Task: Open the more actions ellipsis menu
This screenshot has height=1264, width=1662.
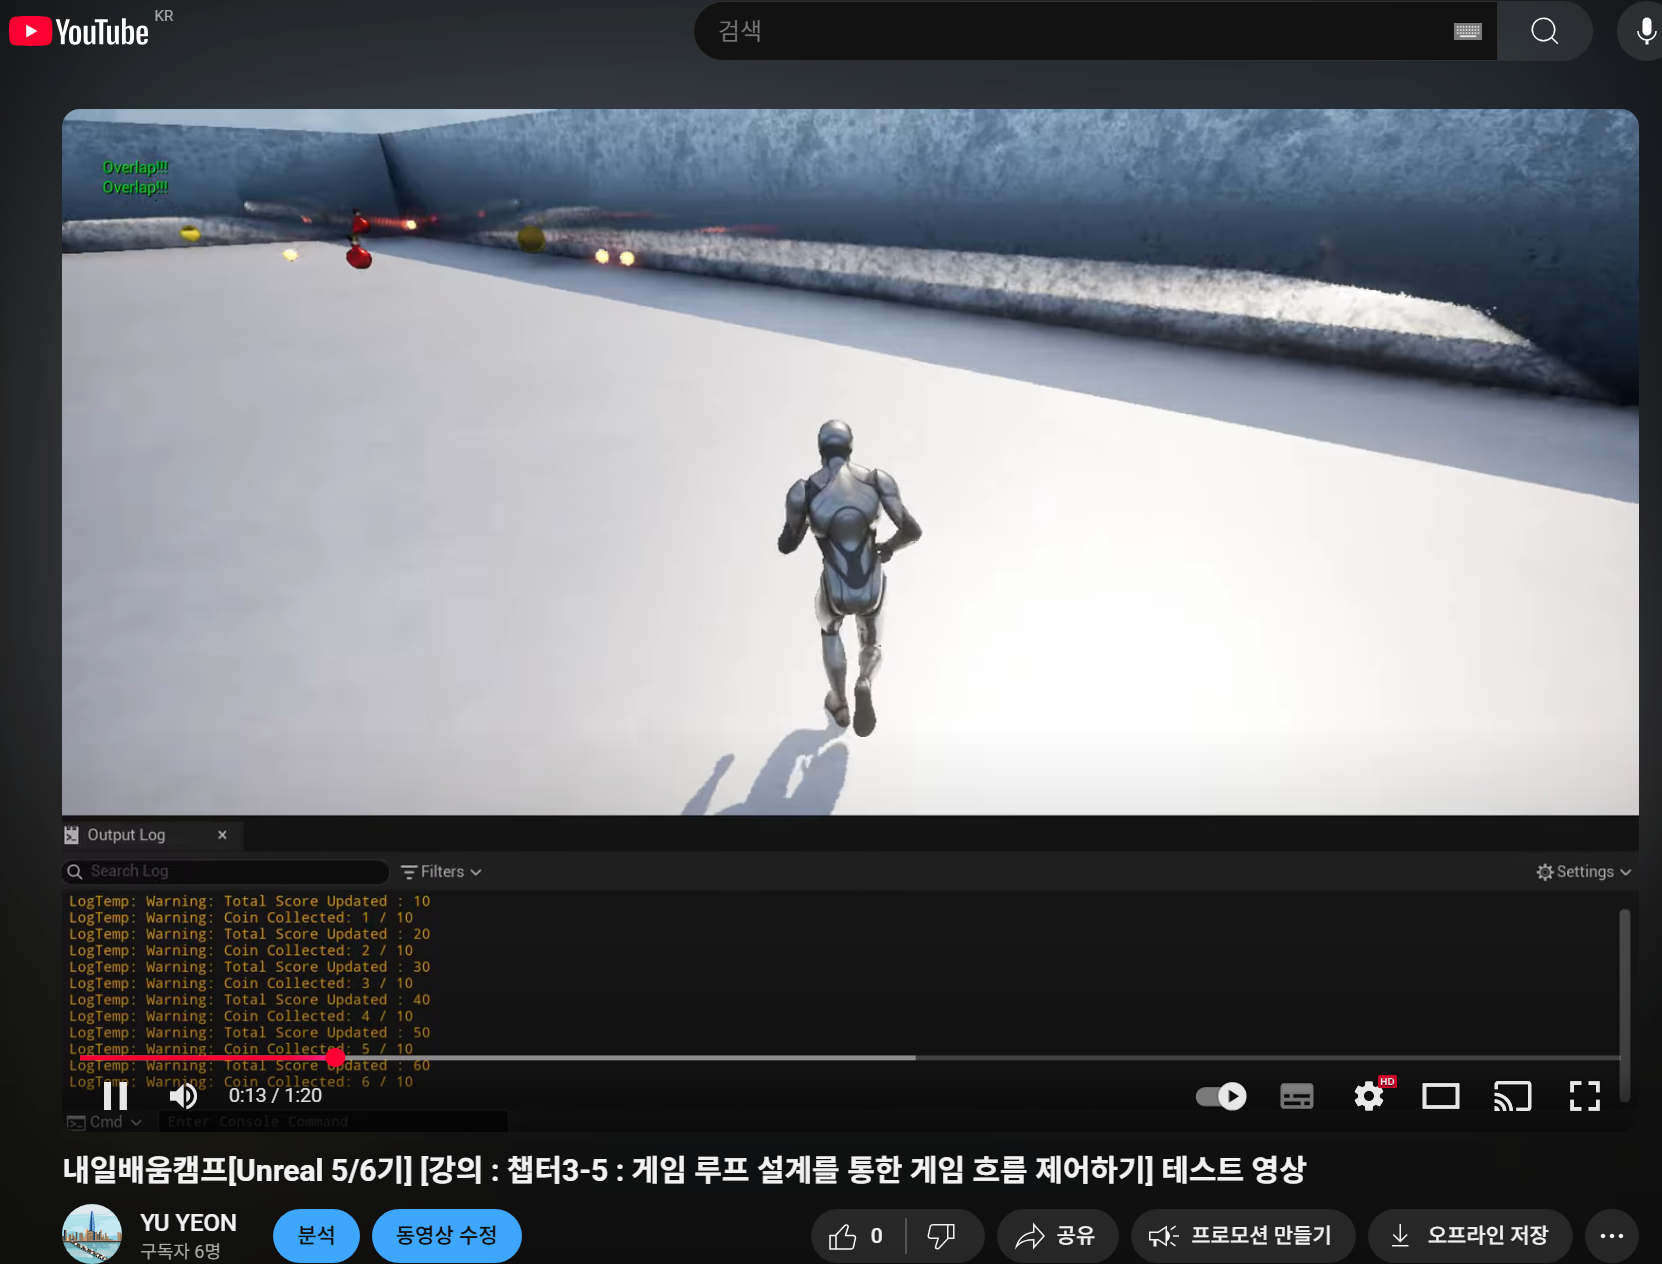Action: [x=1612, y=1236]
